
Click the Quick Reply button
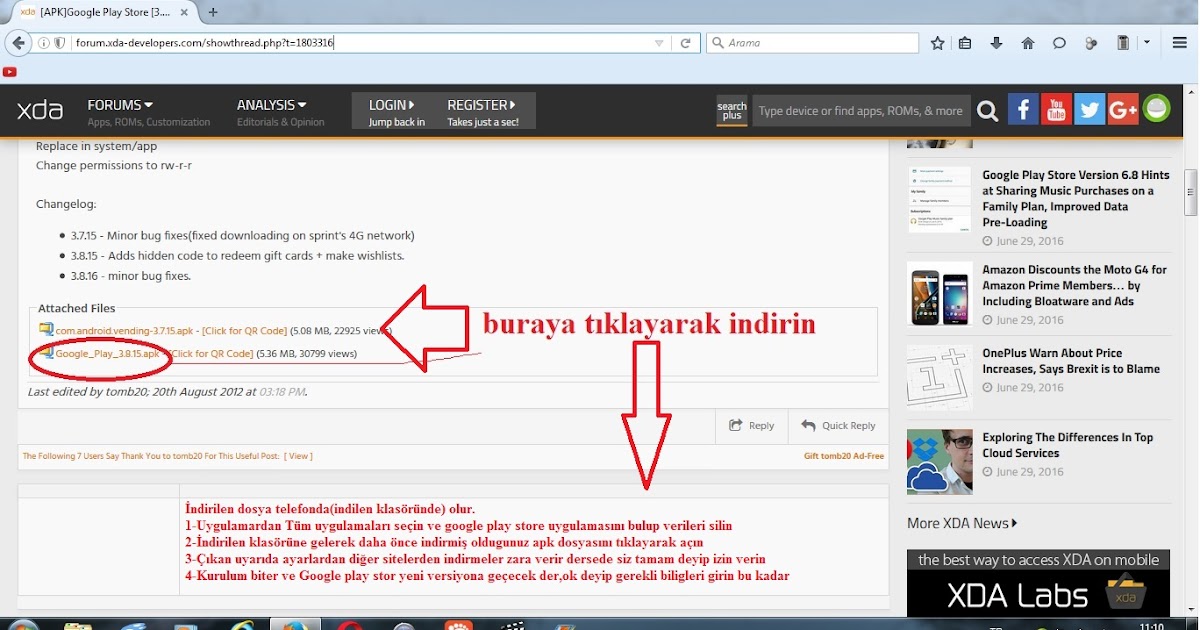(x=838, y=425)
